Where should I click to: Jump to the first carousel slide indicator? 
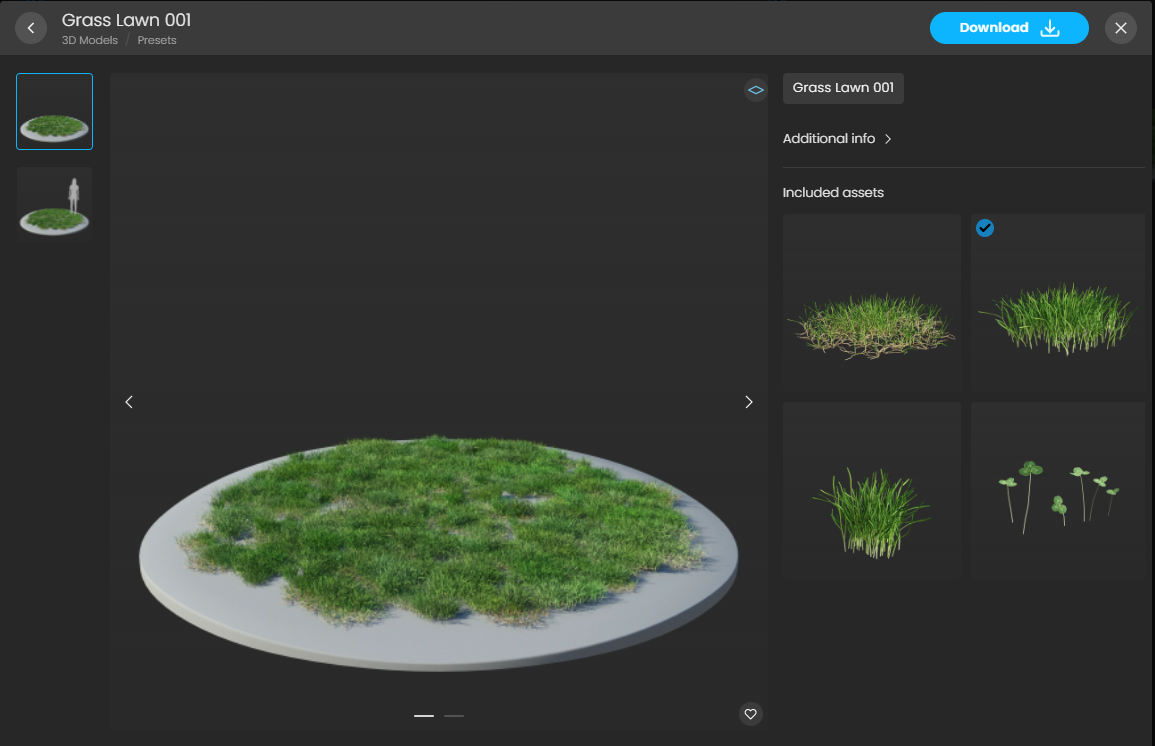pos(424,716)
